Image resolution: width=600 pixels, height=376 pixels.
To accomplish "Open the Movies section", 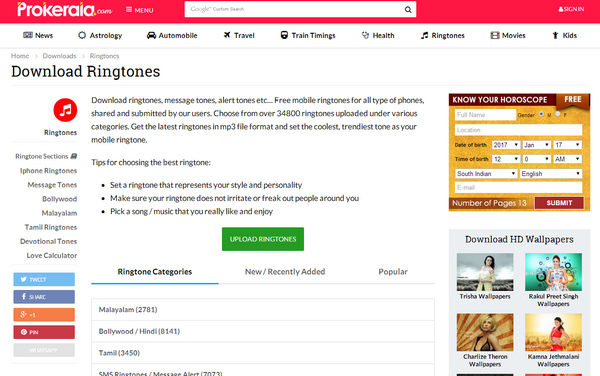I will pyautogui.click(x=508, y=36).
